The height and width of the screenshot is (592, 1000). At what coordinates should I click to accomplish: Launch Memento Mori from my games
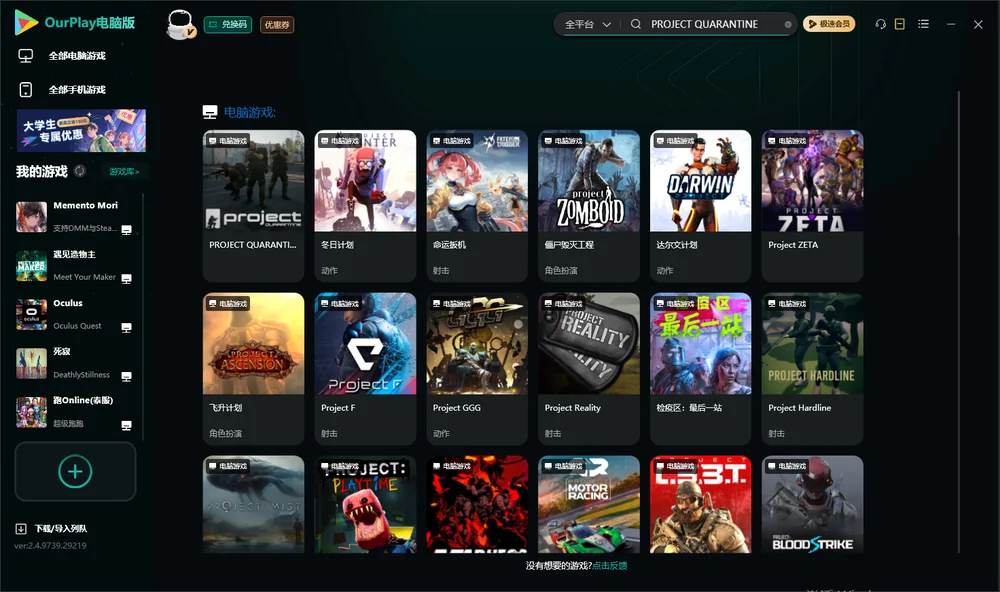(73, 217)
